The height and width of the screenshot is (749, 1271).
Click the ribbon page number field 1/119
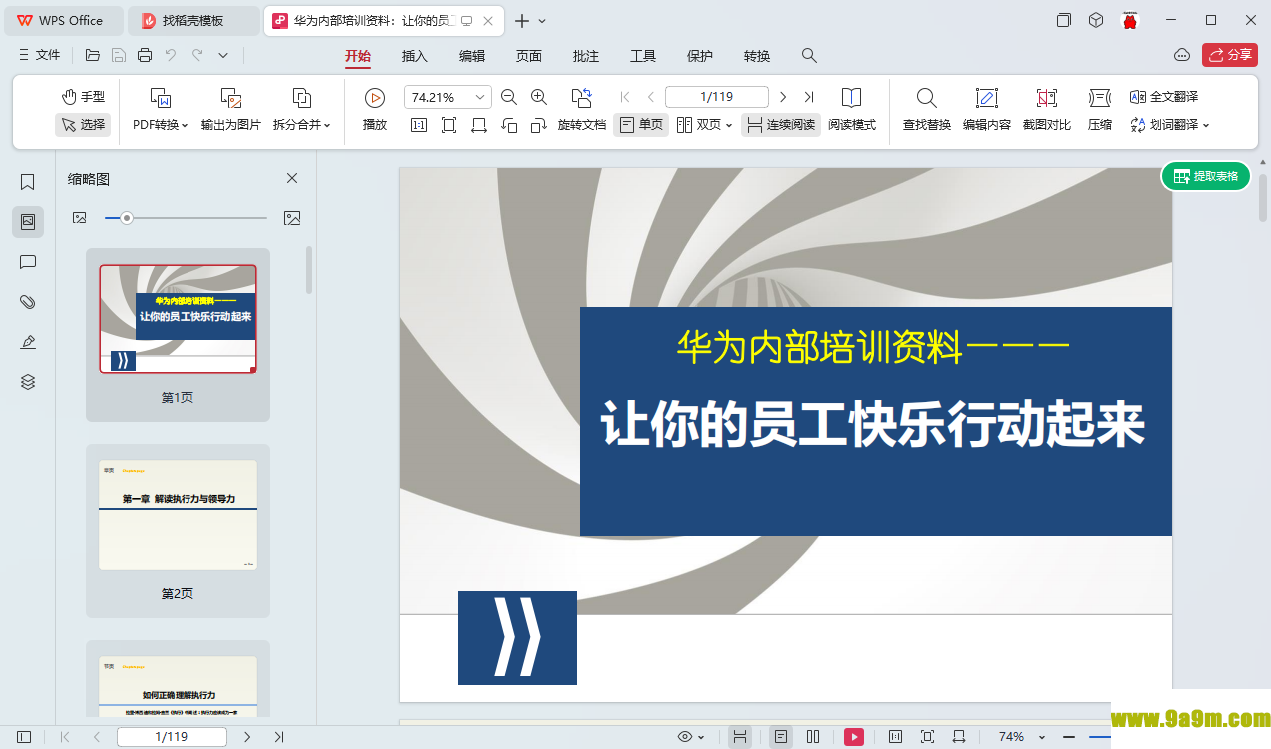pos(717,97)
